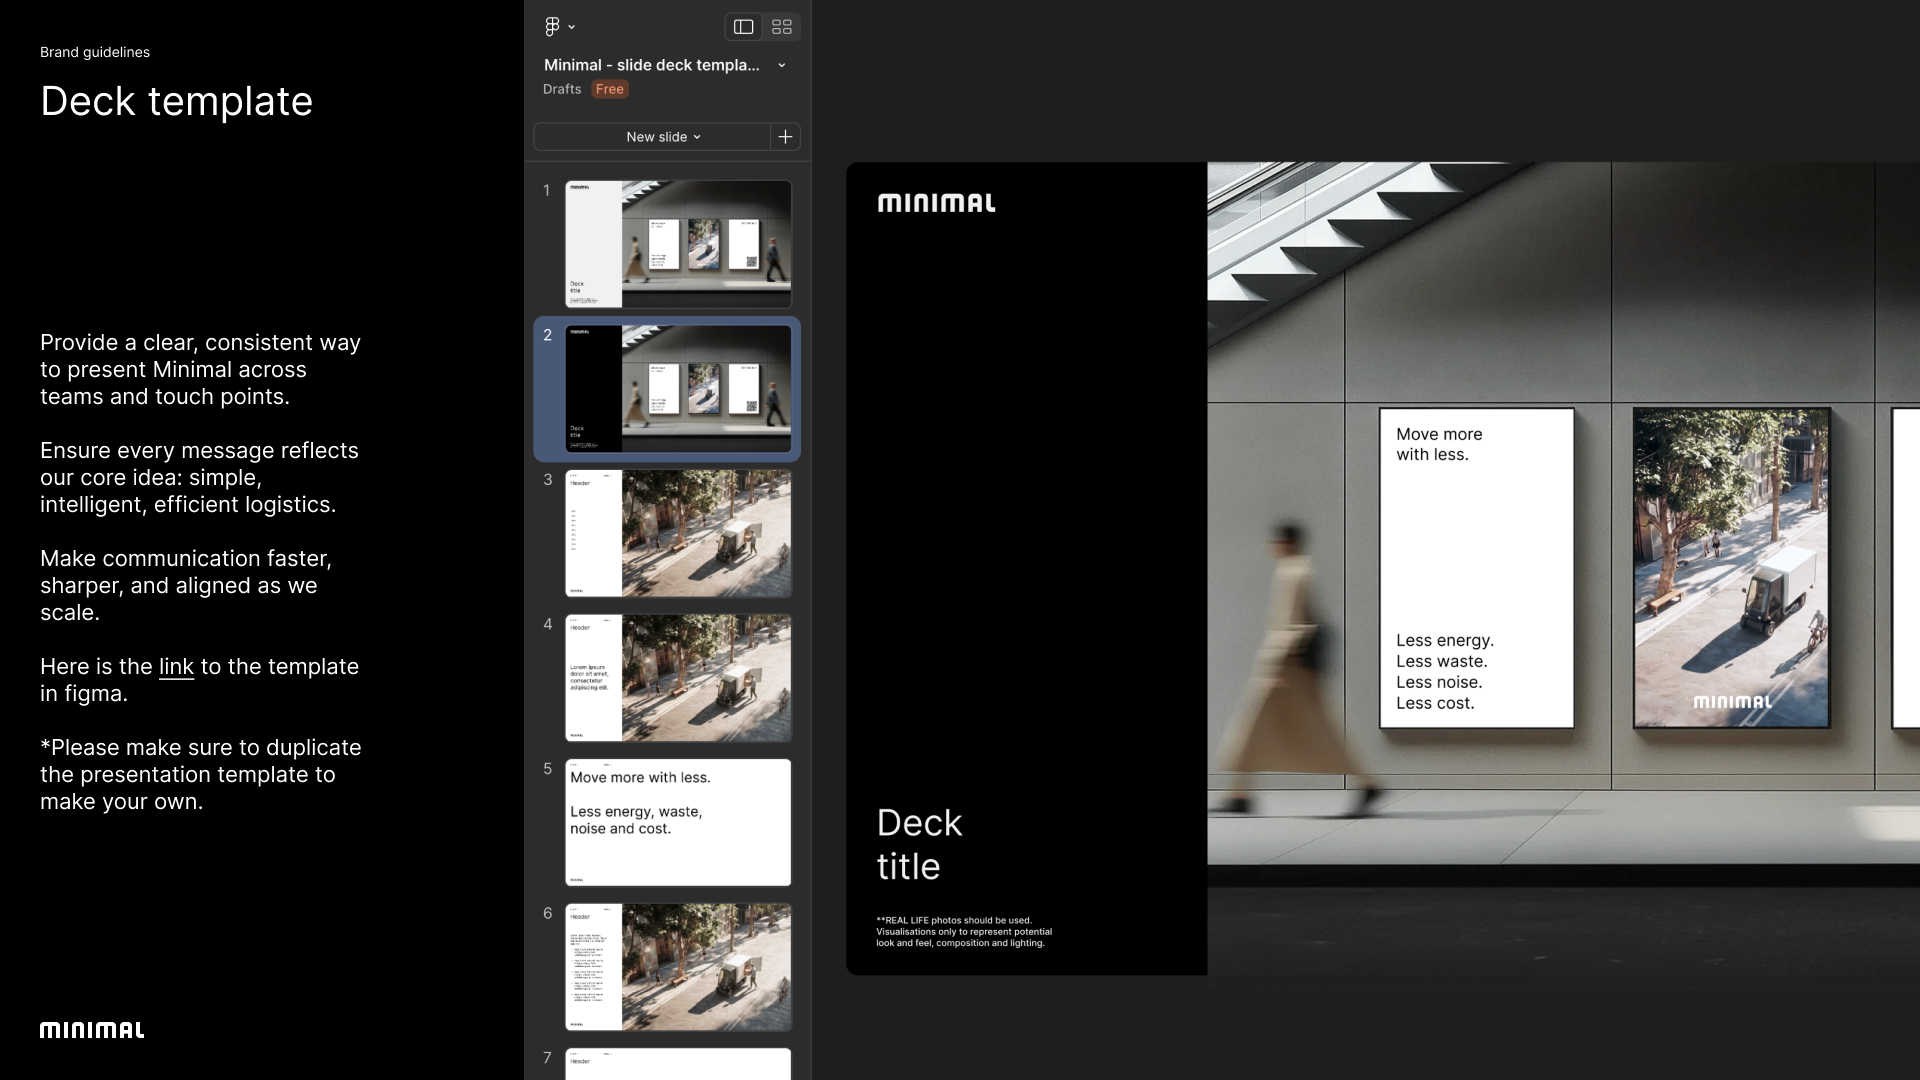Expand the Figma menu chevron
This screenshot has width=1920, height=1080.
[572, 27]
